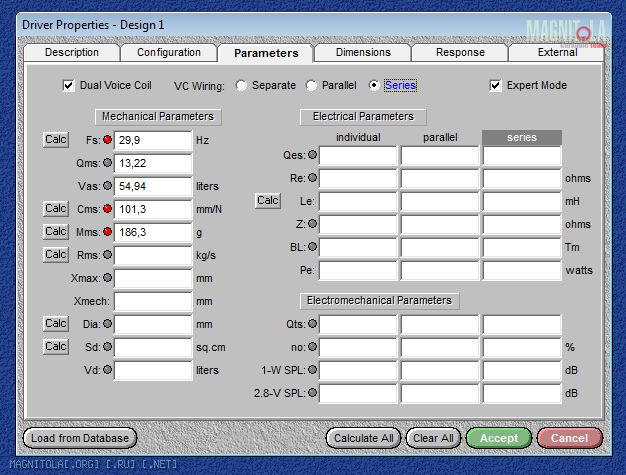Image resolution: width=626 pixels, height=475 pixels.
Task: Click the red indicator dot beside Mms
Action: [x=108, y=232]
